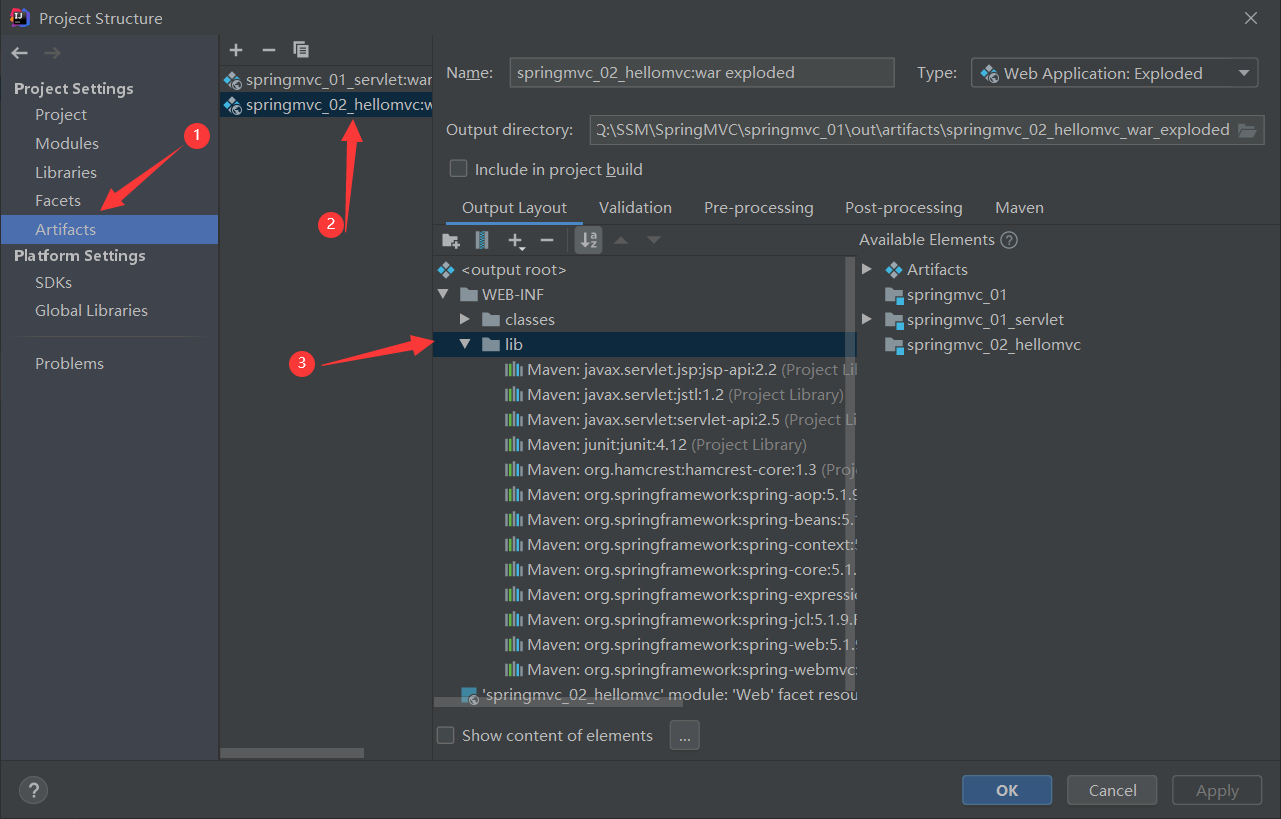Click the Move Up arrow icon

[x=620, y=240]
